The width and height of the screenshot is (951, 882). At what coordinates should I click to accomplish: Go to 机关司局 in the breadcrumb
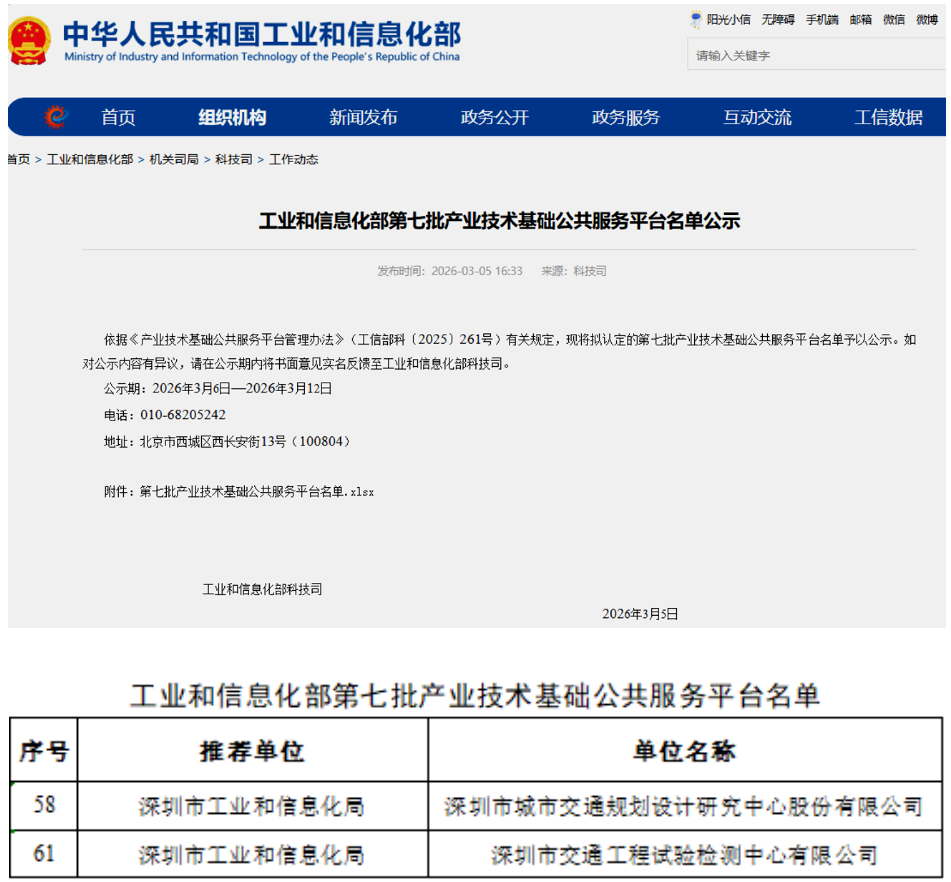(x=174, y=160)
